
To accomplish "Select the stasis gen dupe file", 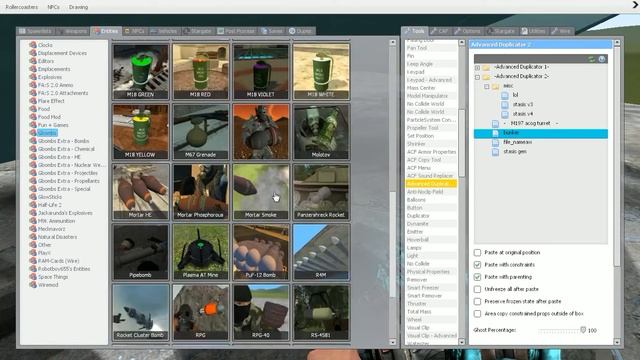I will tap(515, 151).
